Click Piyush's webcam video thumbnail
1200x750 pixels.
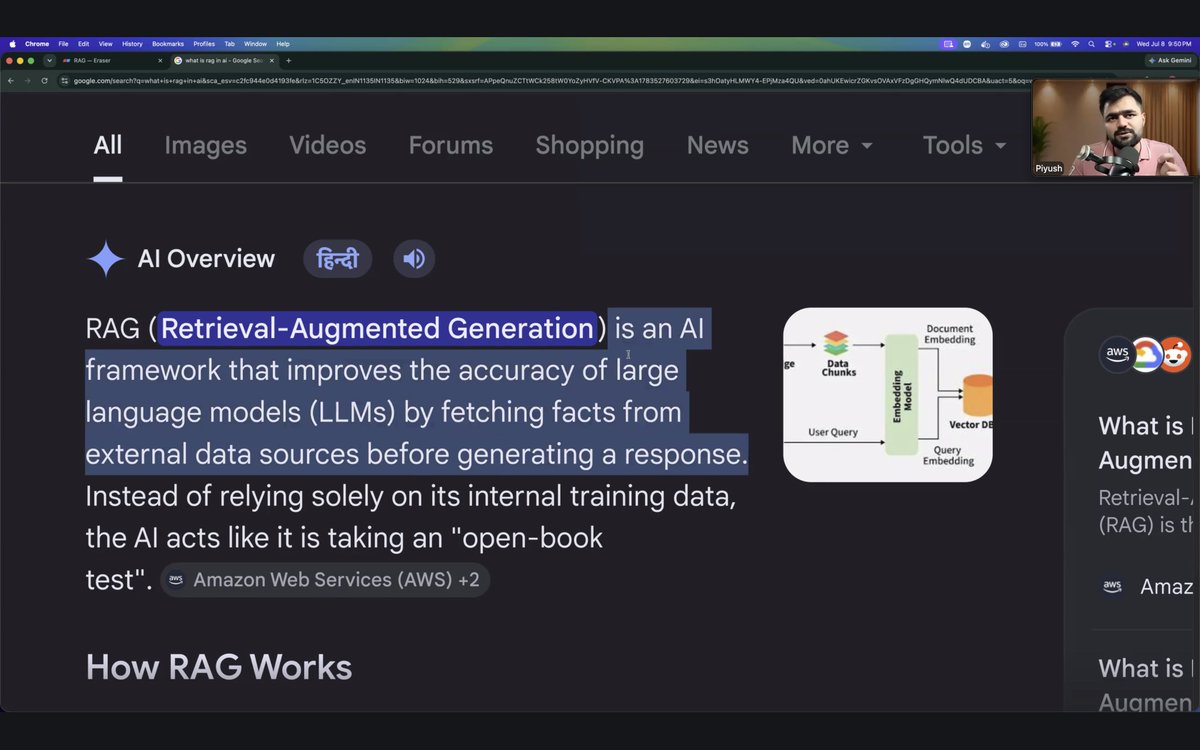1115,127
